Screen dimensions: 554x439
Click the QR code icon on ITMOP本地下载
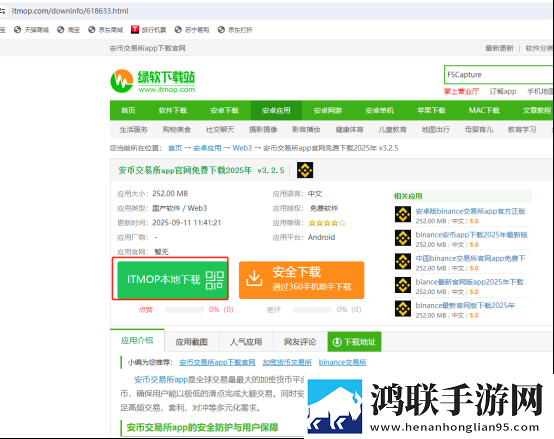tap(215, 280)
